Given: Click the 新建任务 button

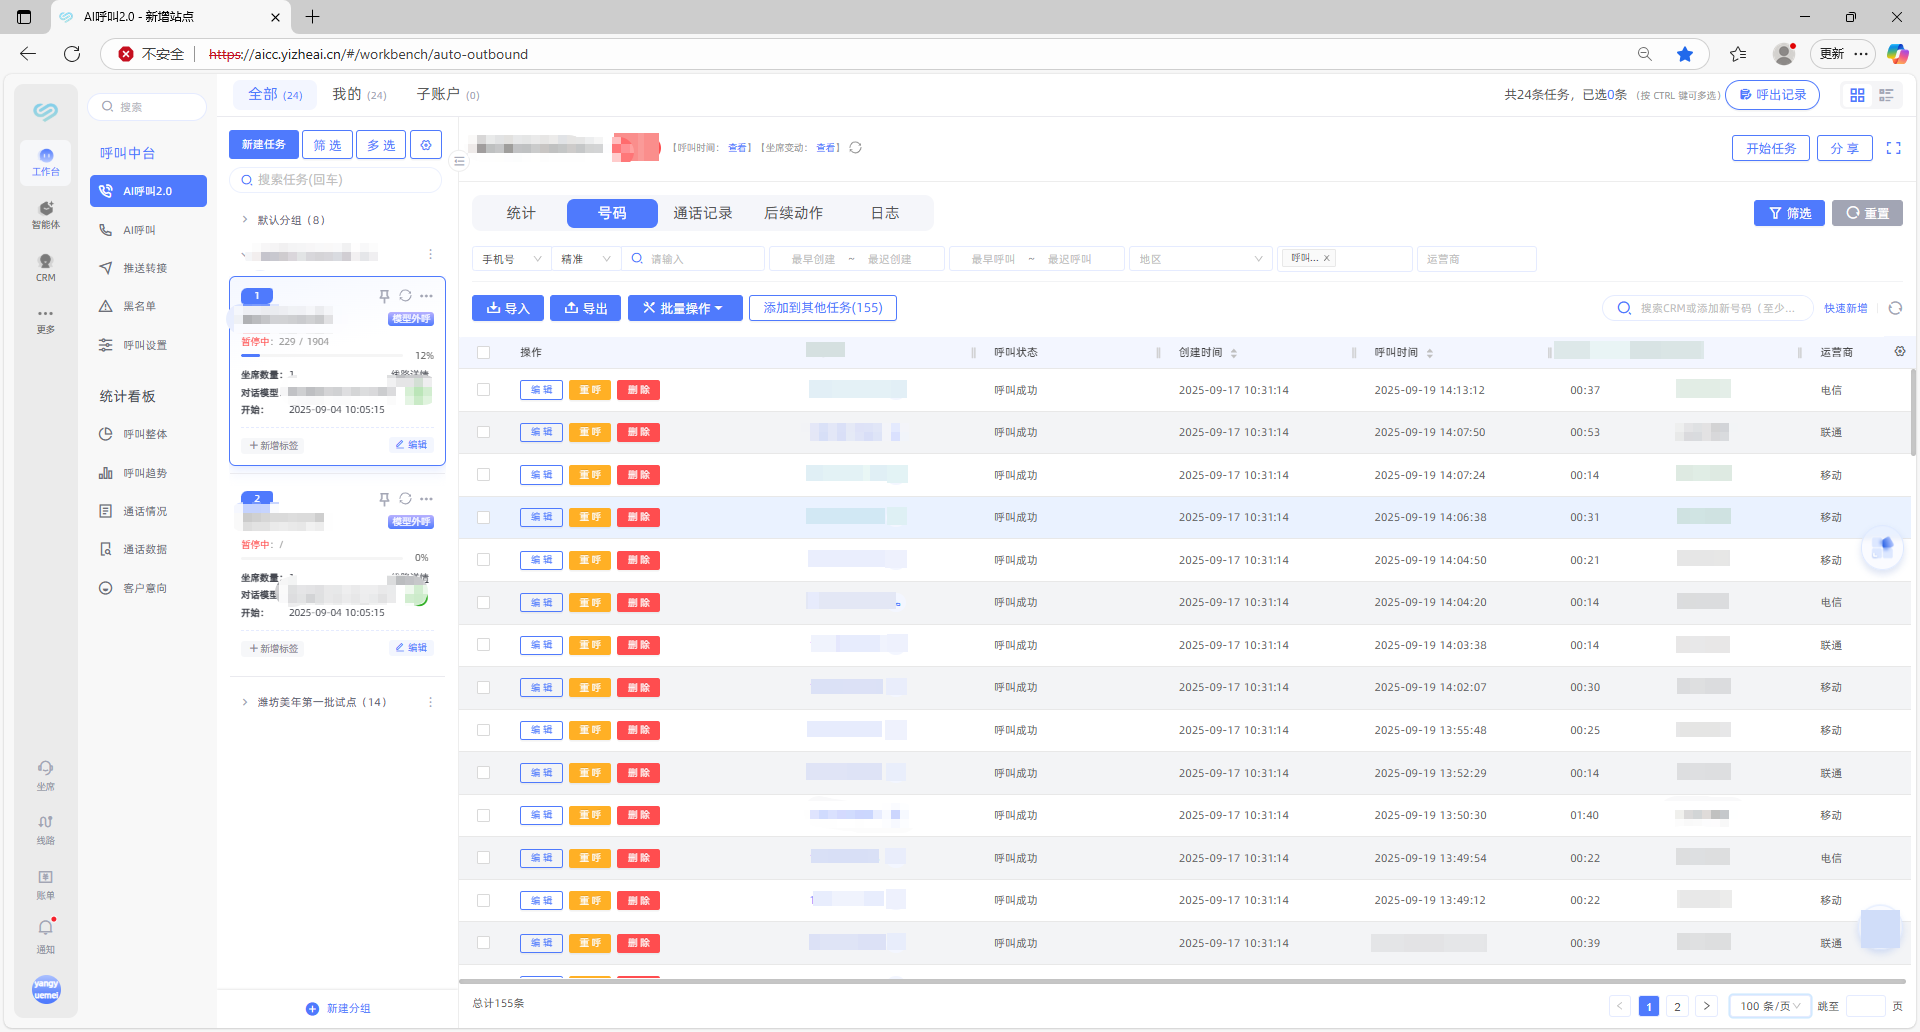Looking at the screenshot, I should [x=263, y=145].
